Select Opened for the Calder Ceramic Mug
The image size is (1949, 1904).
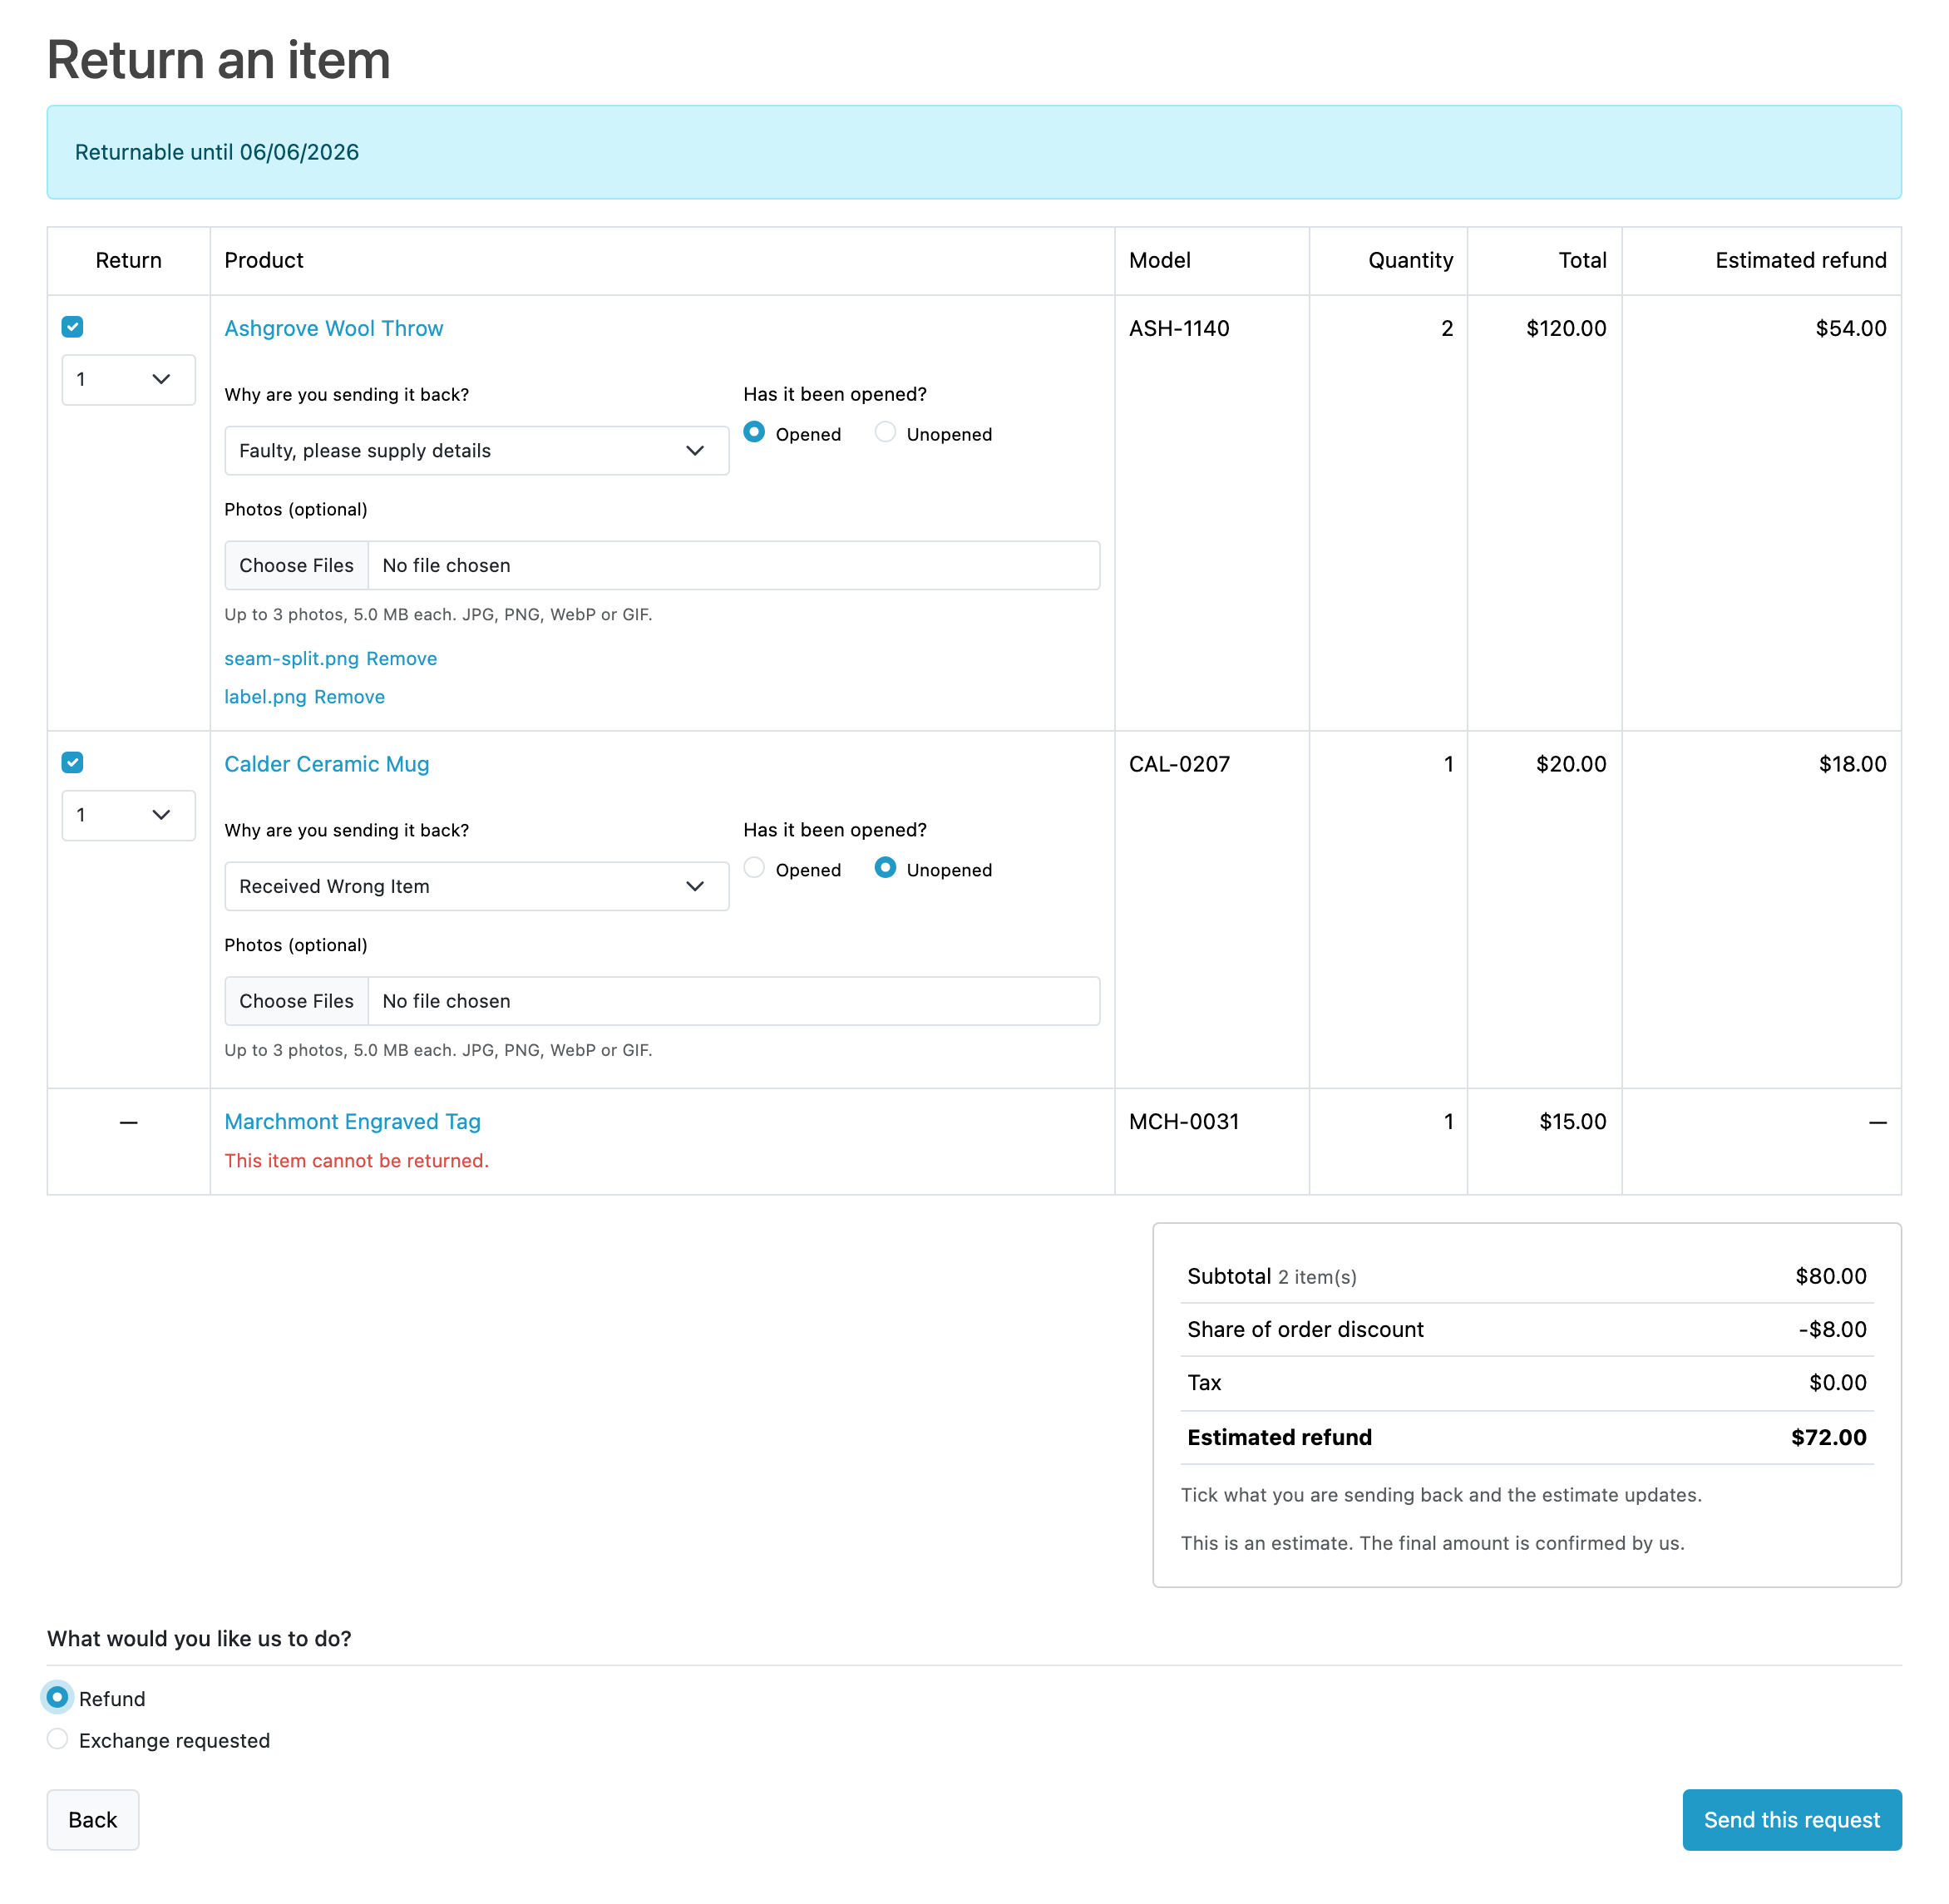754,868
